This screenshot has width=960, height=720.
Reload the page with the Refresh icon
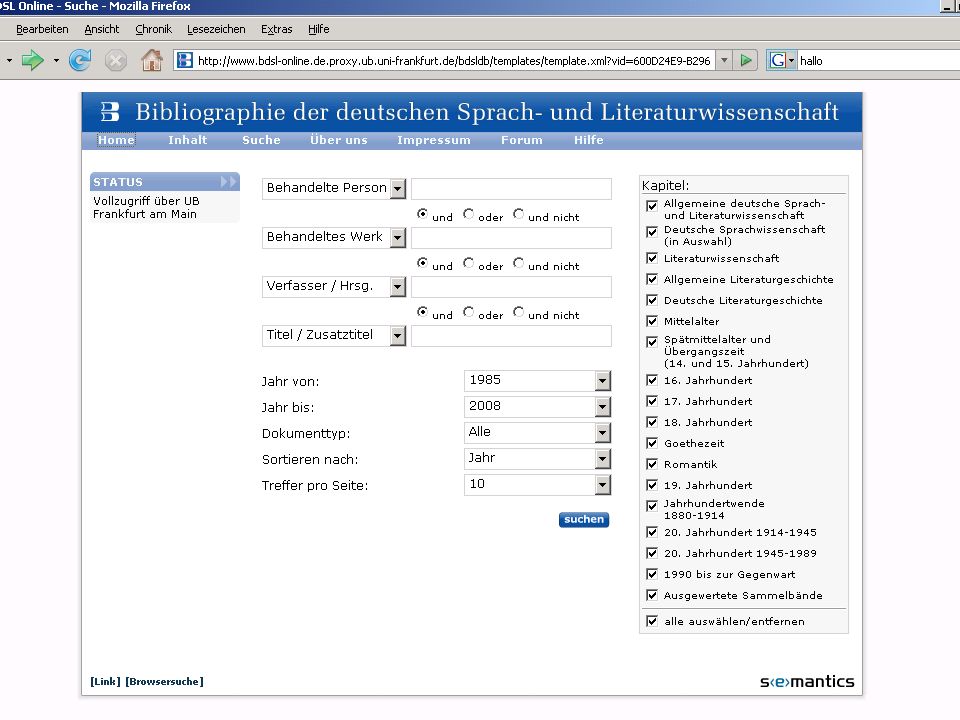(80, 60)
